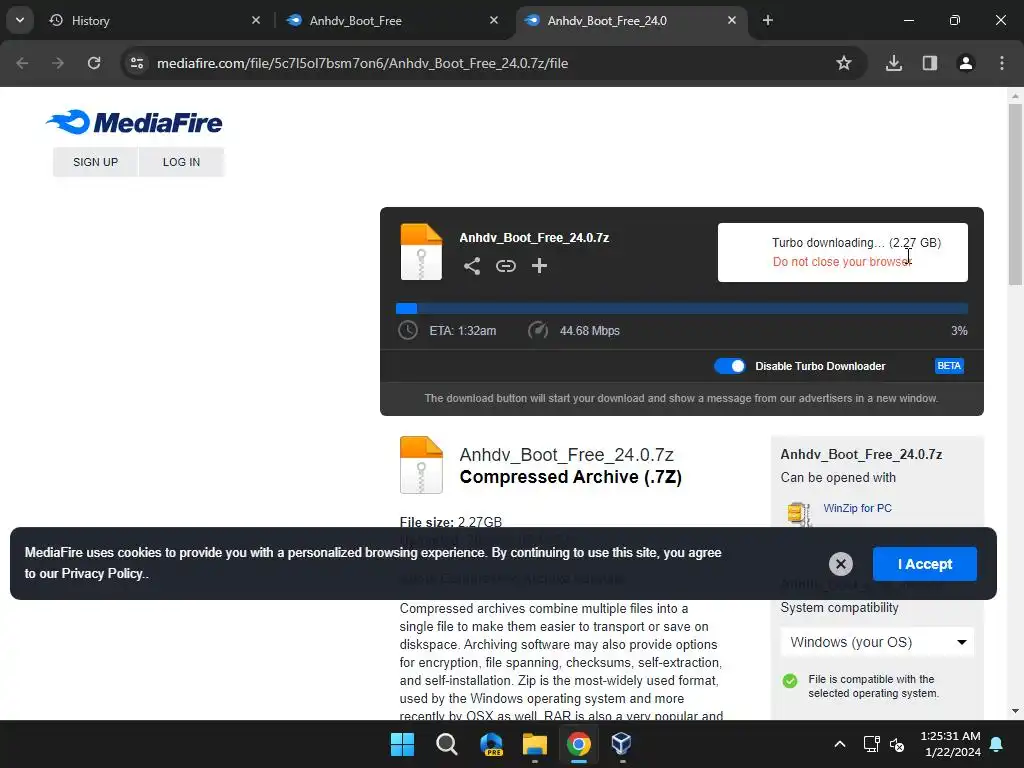Click the plus icon to save file

point(539,266)
